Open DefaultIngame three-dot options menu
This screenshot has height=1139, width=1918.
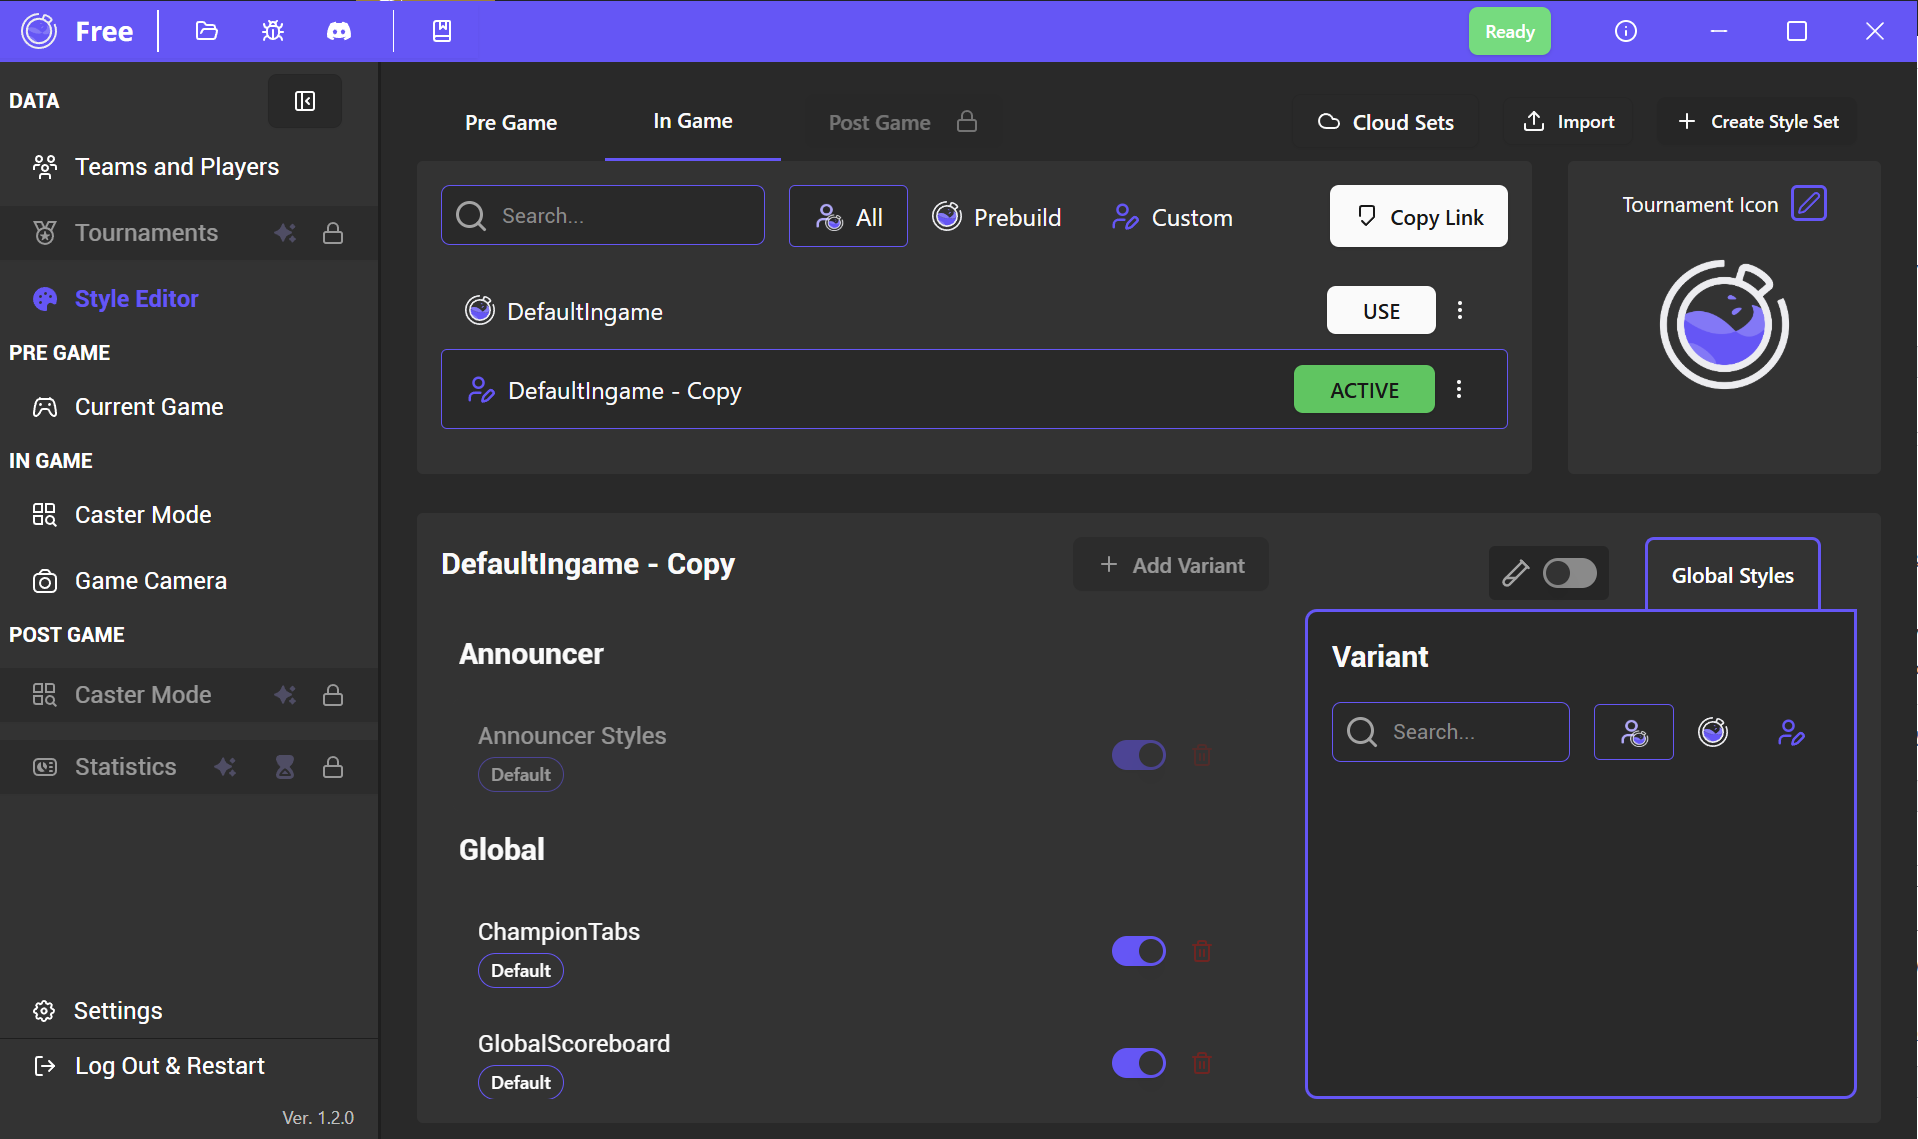click(1459, 310)
